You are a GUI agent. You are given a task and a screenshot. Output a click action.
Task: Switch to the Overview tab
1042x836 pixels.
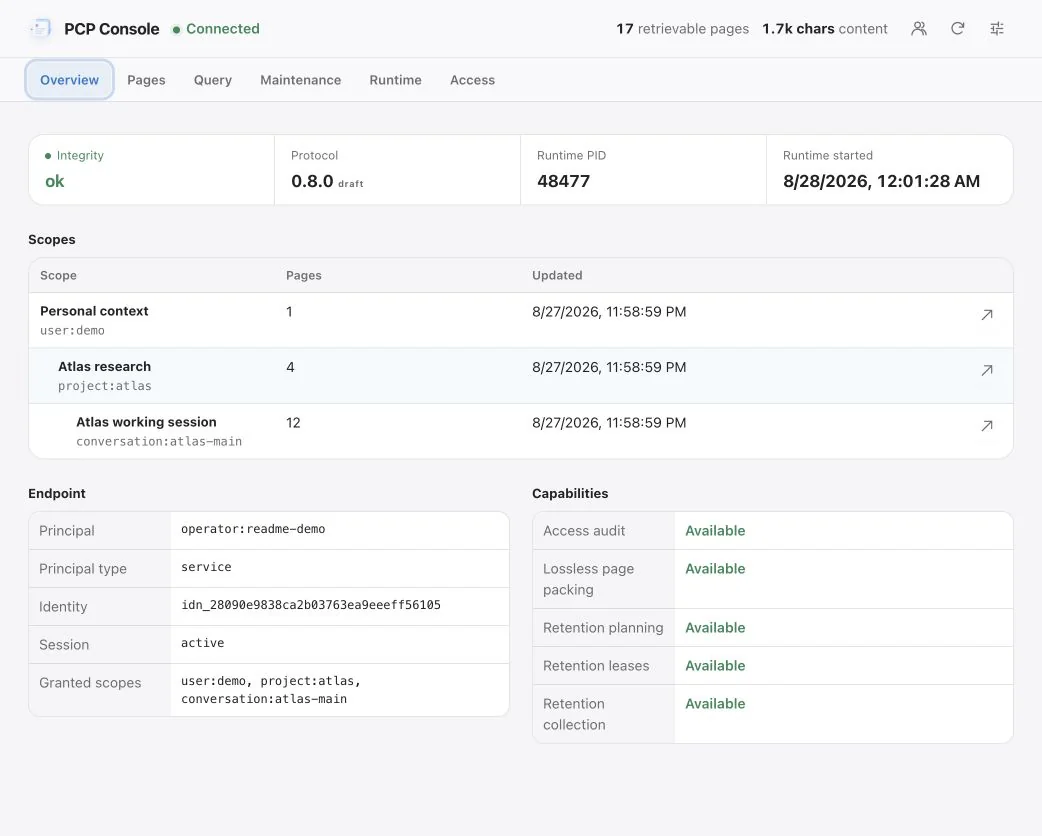coord(69,80)
